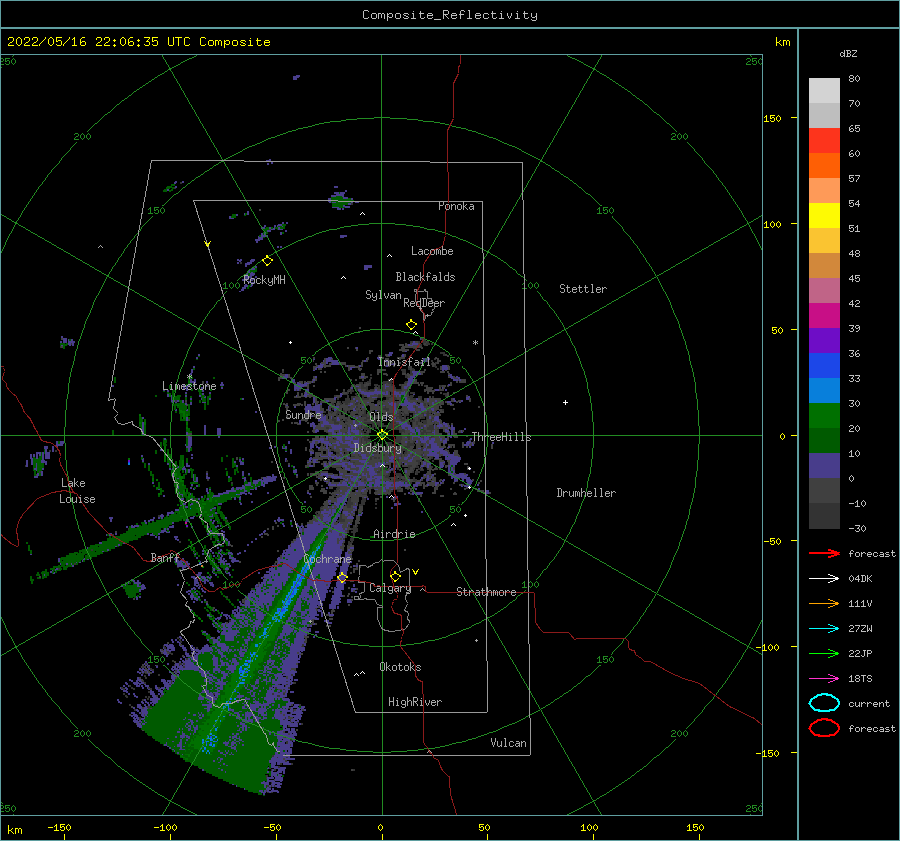Click the white plus marker west of Drumheller
This screenshot has width=900, height=841.
click(565, 402)
